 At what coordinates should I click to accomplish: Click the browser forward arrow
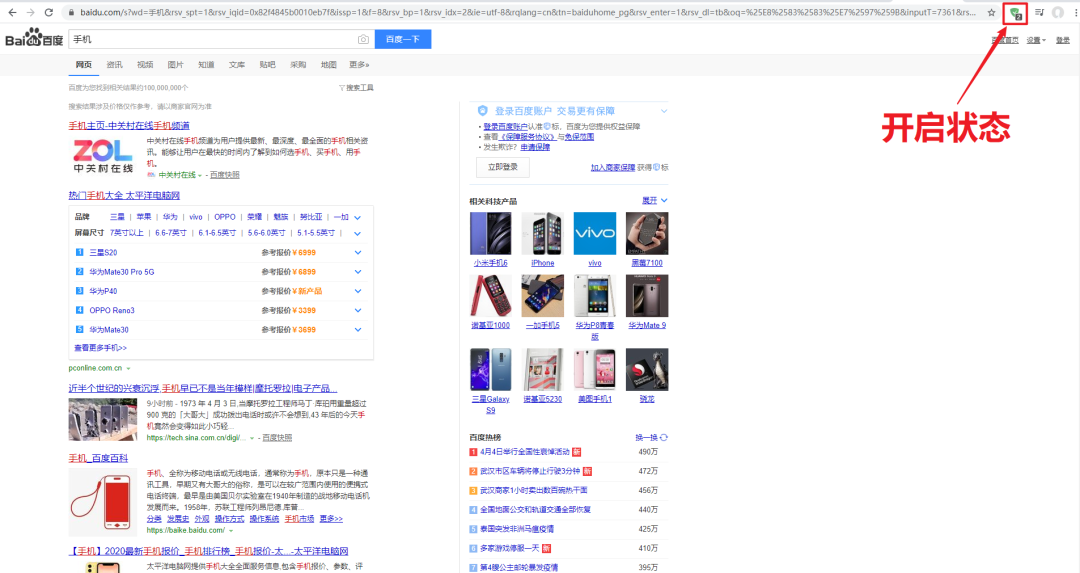(30, 12)
